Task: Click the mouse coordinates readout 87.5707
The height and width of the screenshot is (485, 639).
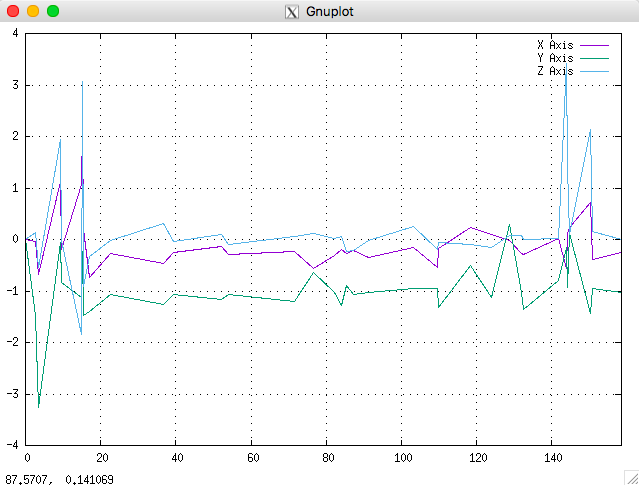Action: [29, 479]
